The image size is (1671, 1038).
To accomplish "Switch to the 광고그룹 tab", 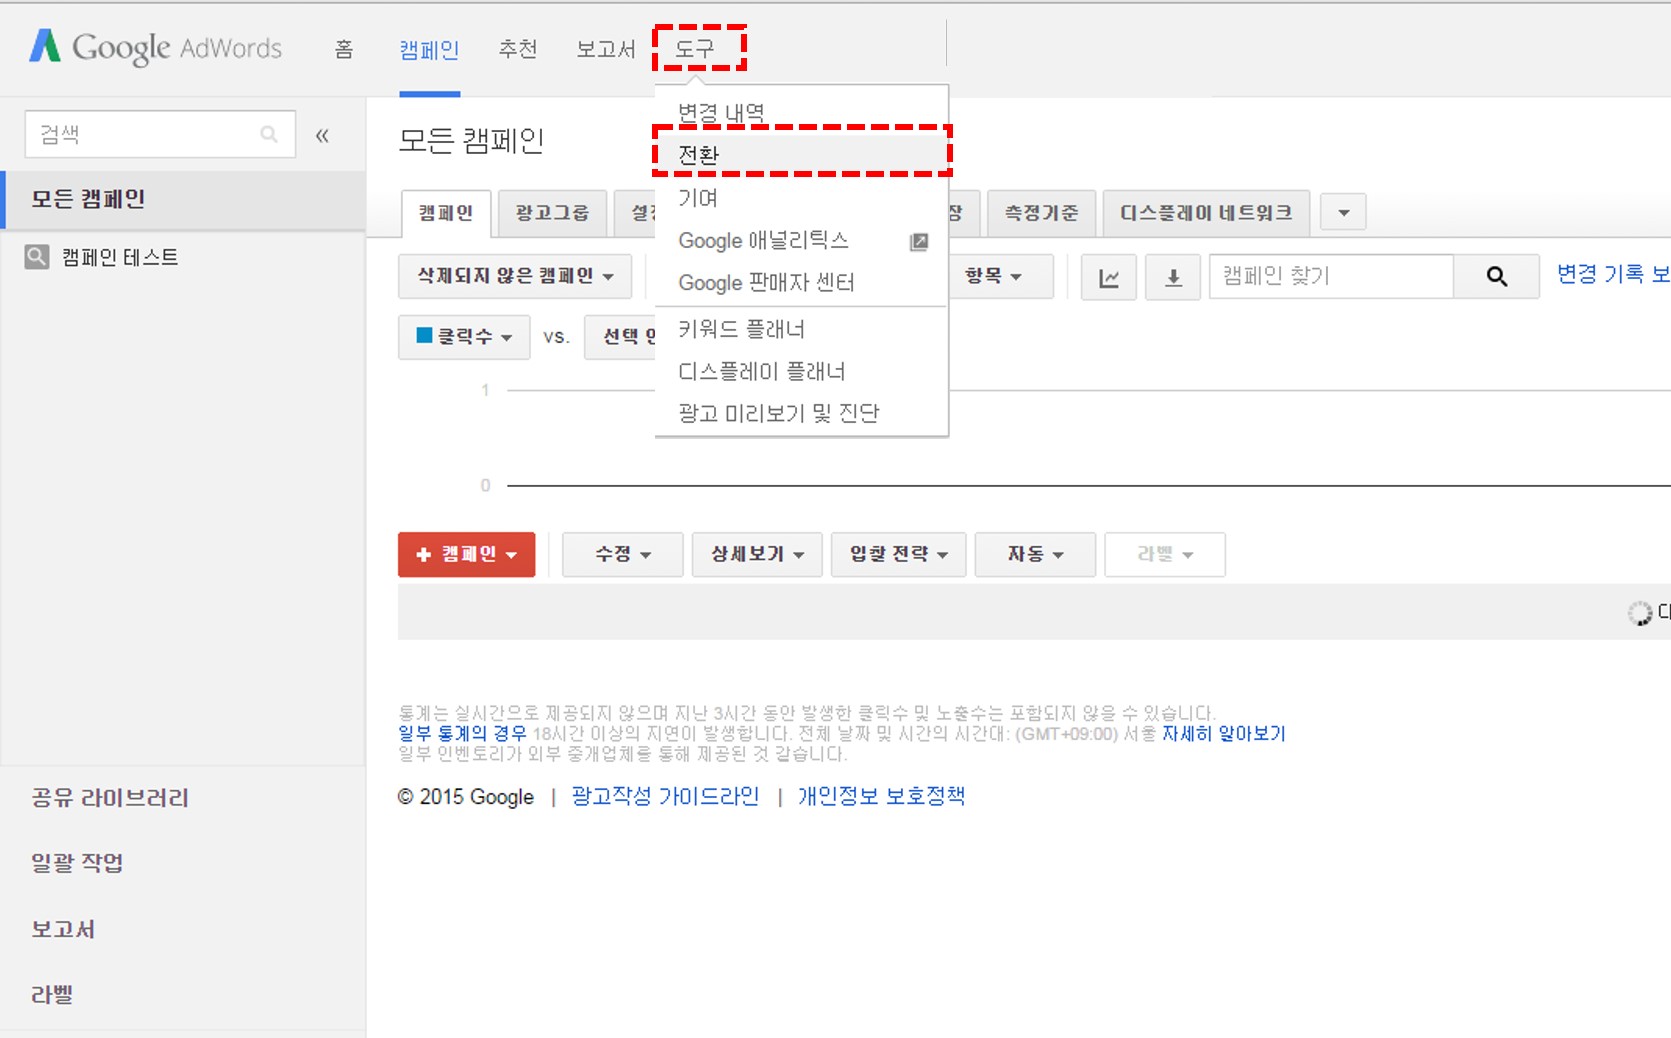I will [x=552, y=213].
